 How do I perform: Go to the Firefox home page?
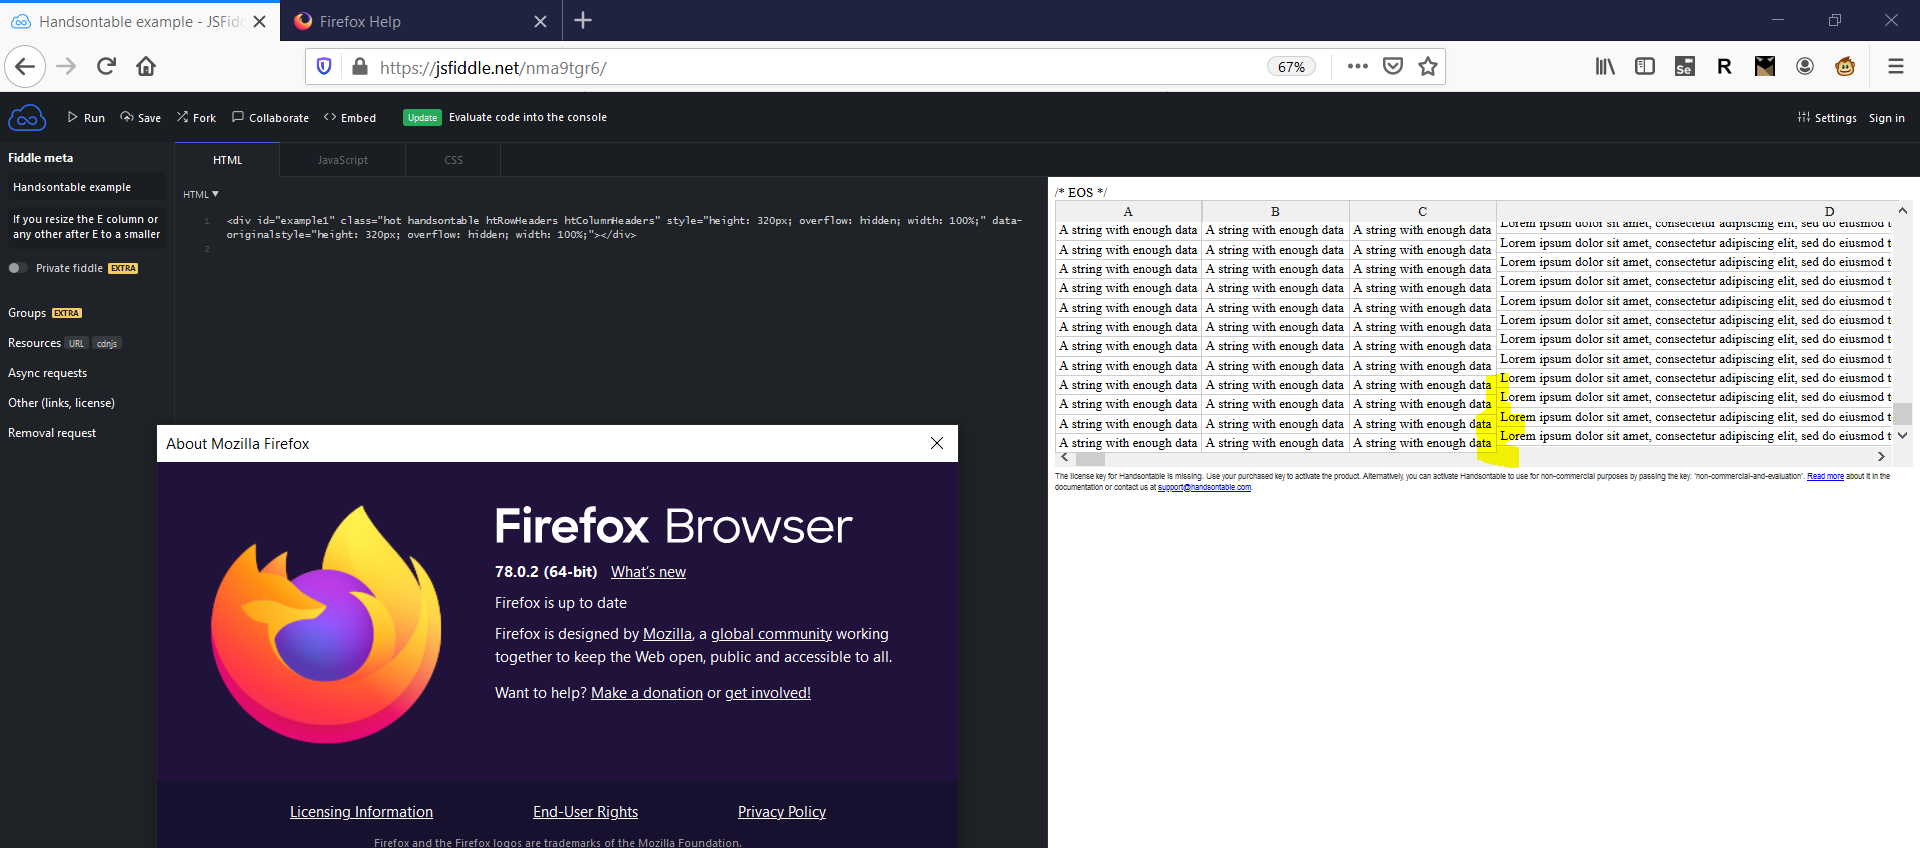(x=146, y=67)
